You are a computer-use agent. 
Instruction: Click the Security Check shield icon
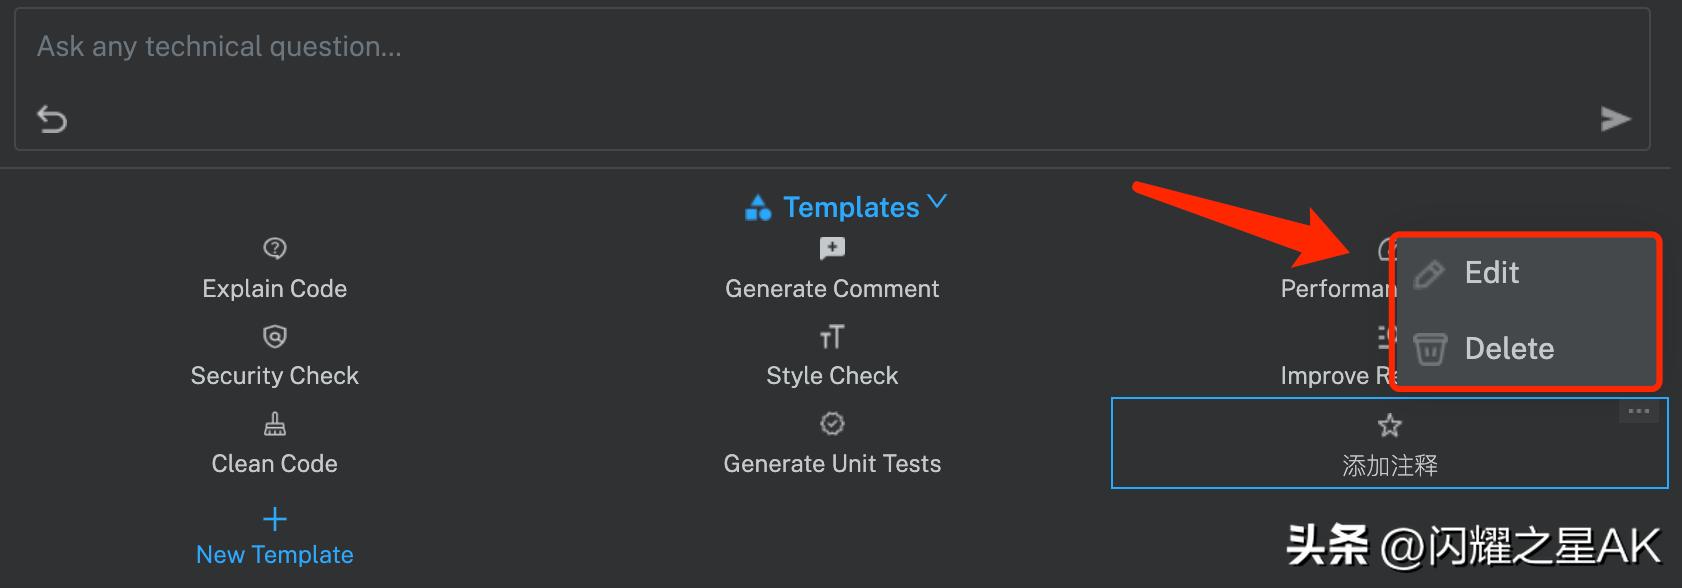point(275,336)
